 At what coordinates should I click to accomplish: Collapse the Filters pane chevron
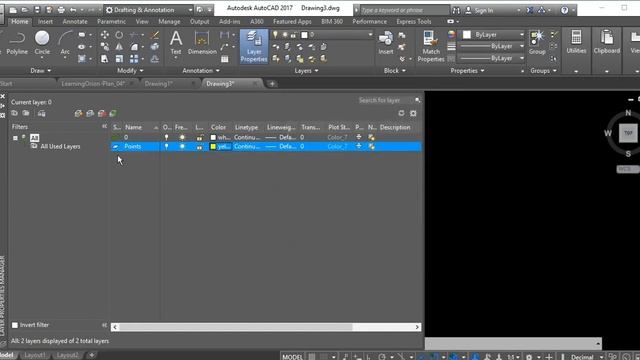click(104, 127)
